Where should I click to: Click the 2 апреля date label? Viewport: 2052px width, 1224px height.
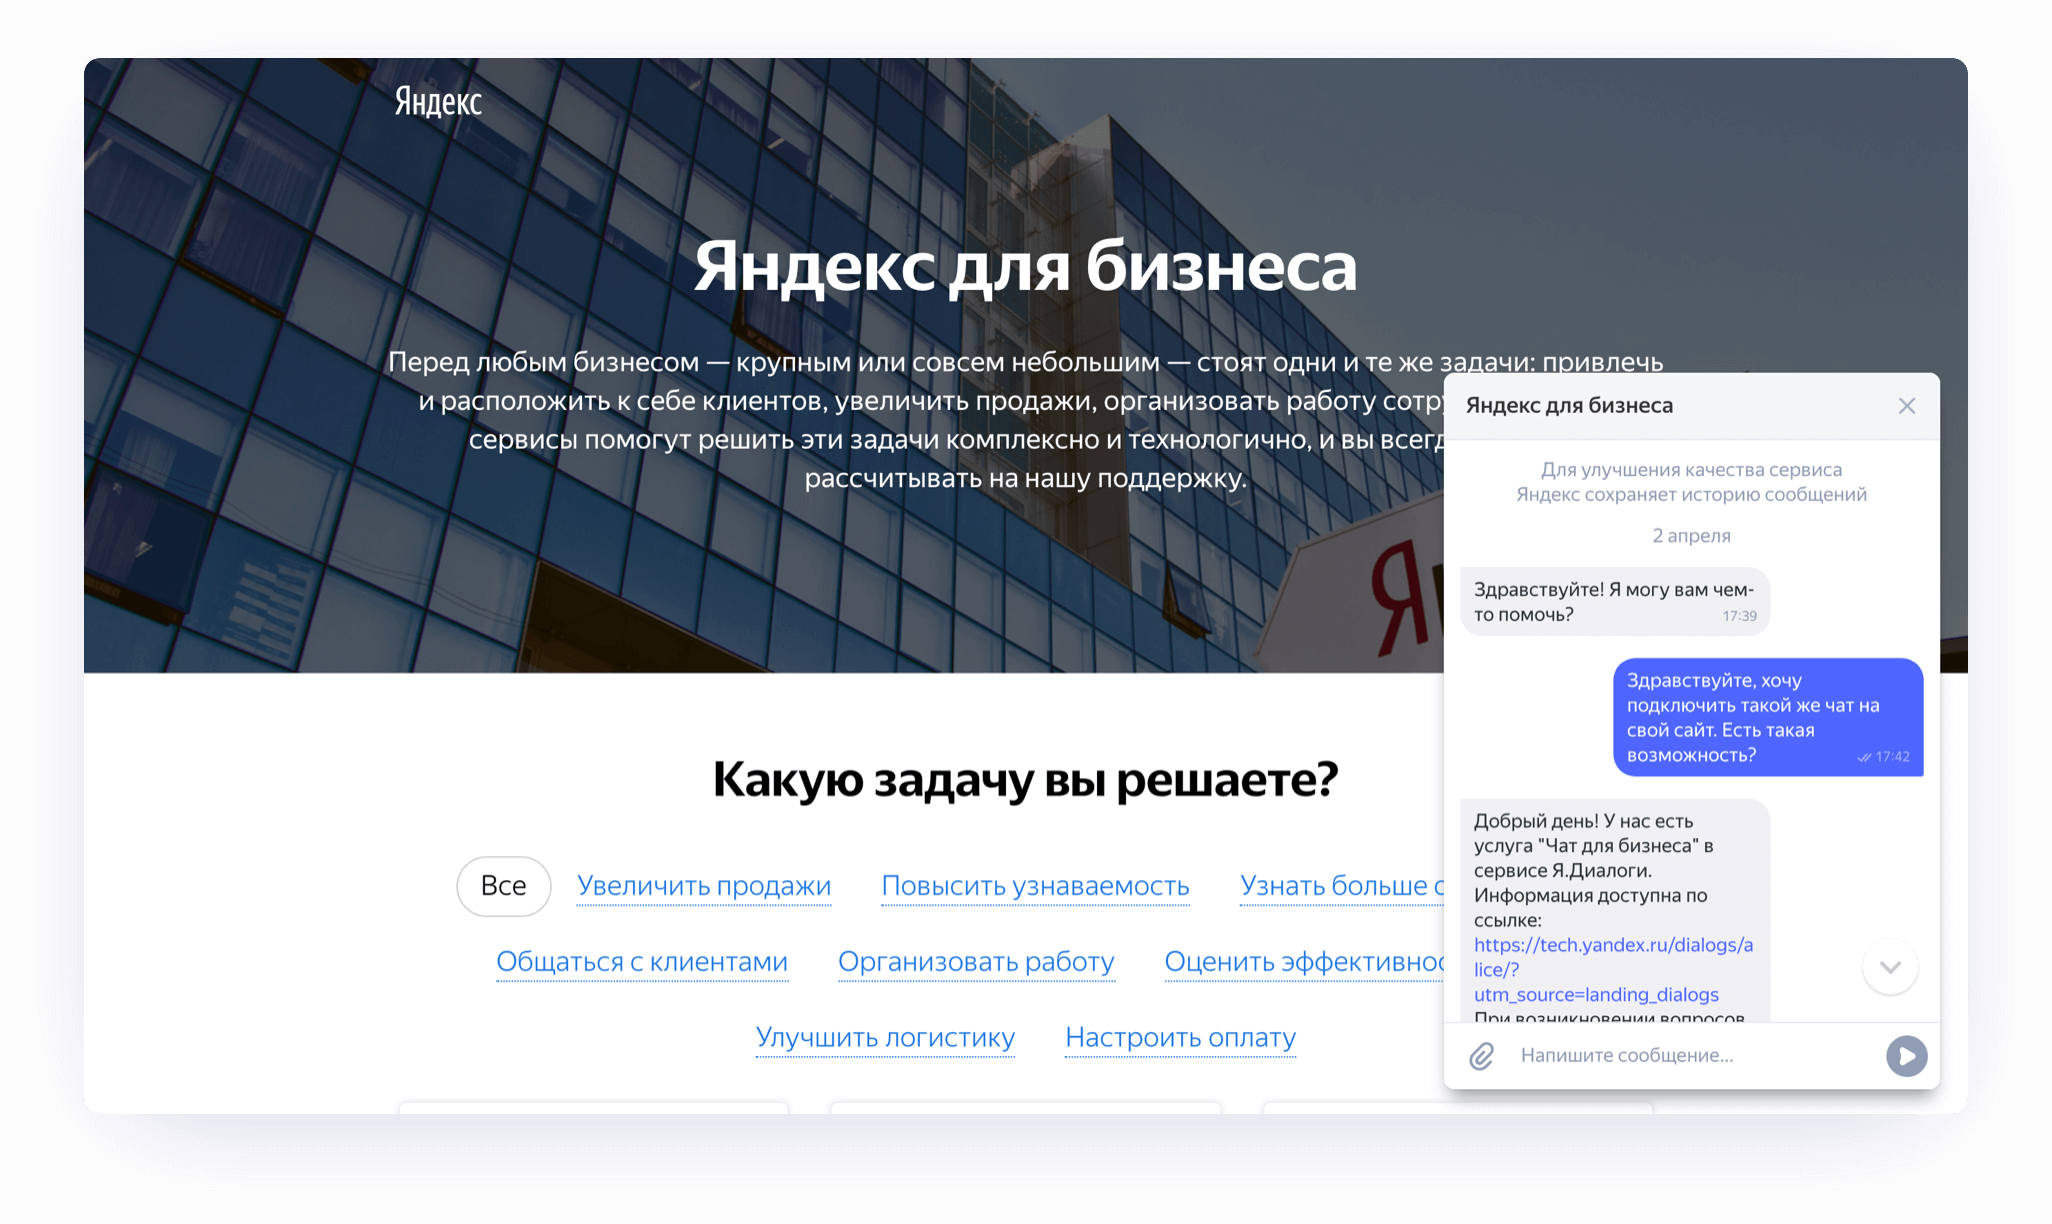[1691, 535]
